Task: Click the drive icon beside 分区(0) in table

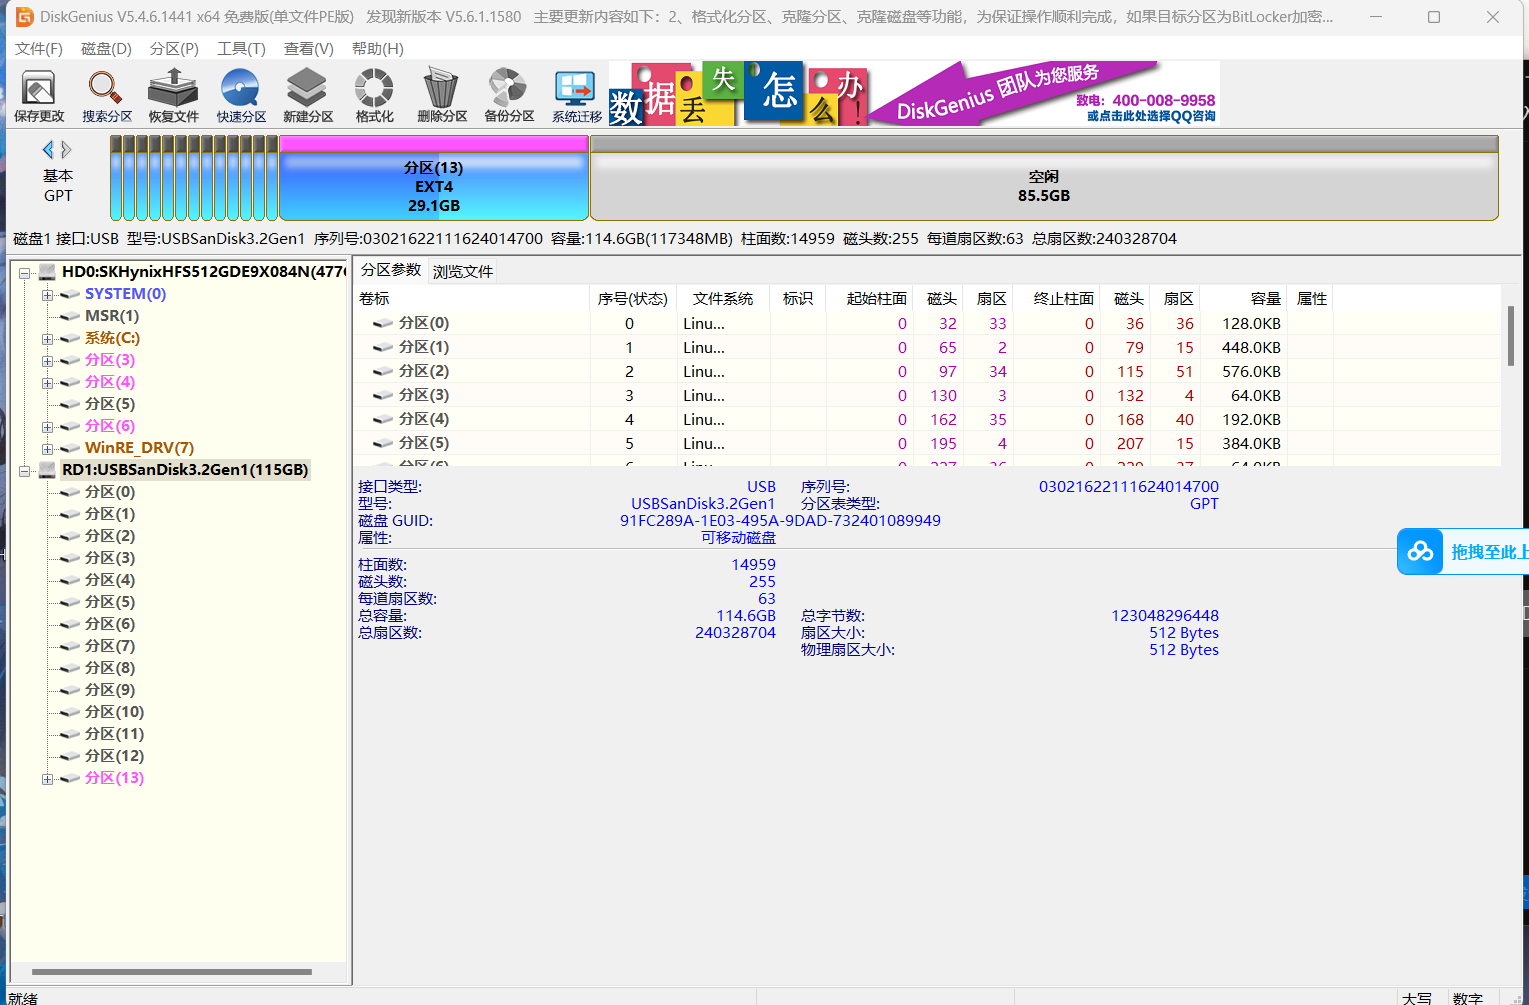Action: 382,324
